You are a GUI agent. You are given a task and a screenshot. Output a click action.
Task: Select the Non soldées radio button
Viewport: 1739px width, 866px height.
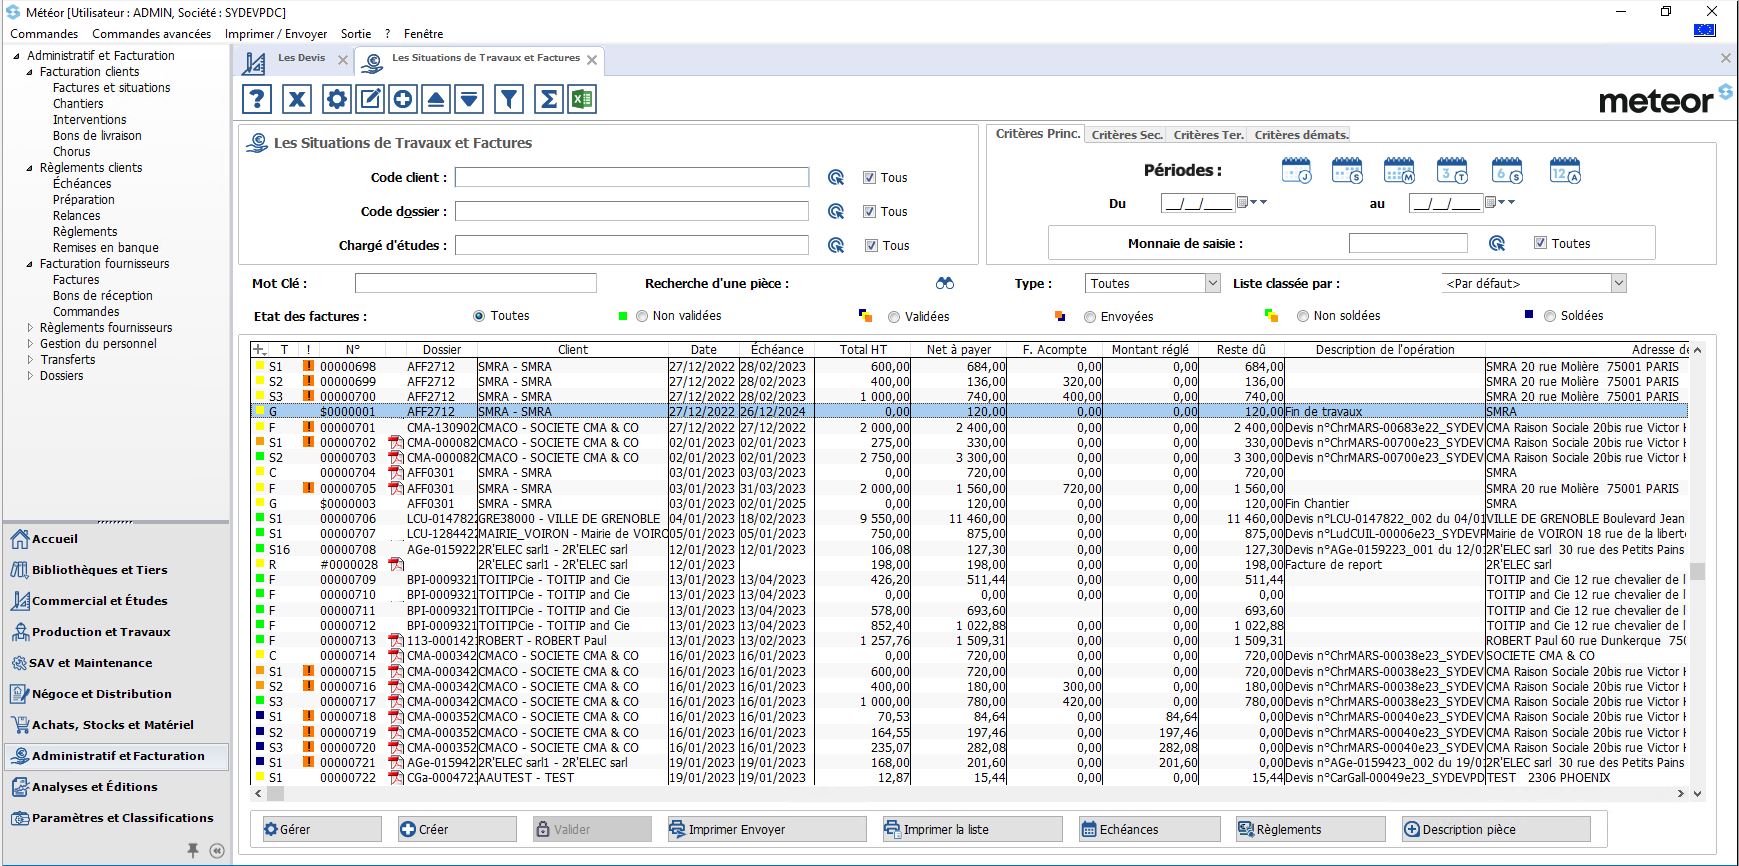(x=1303, y=316)
